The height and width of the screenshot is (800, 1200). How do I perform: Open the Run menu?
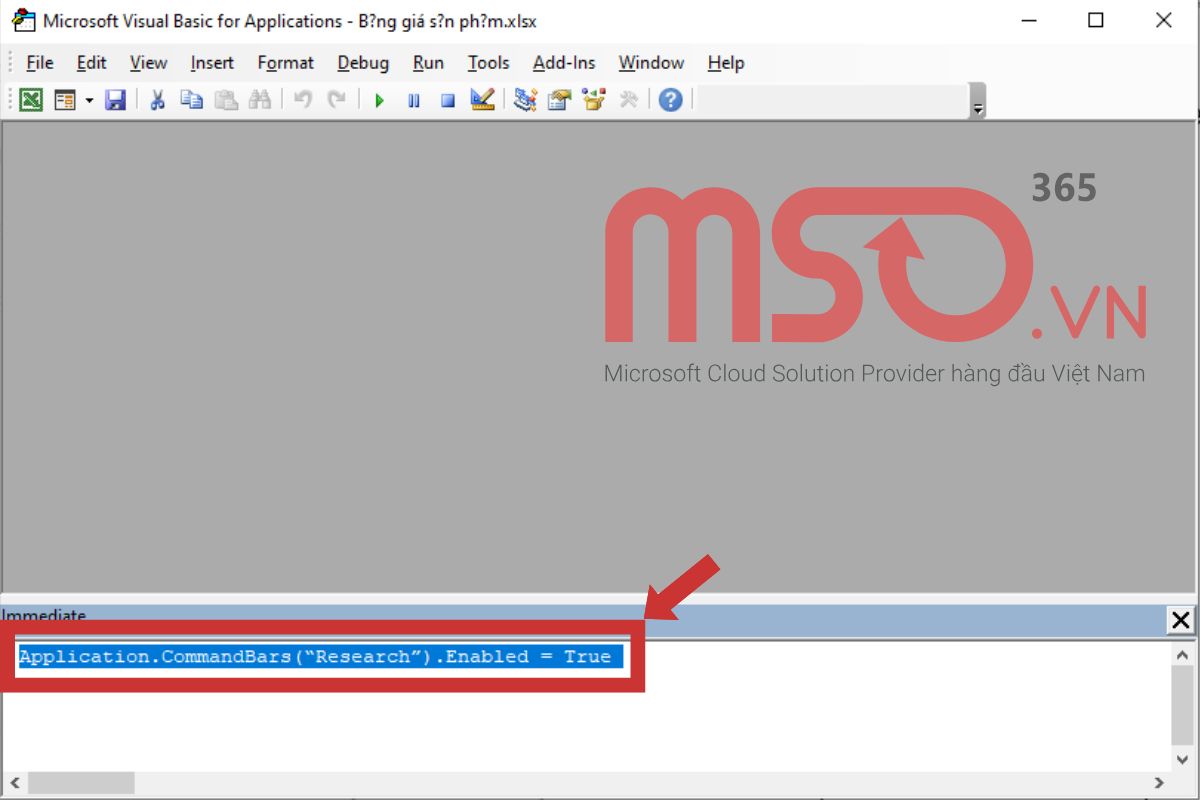428,62
